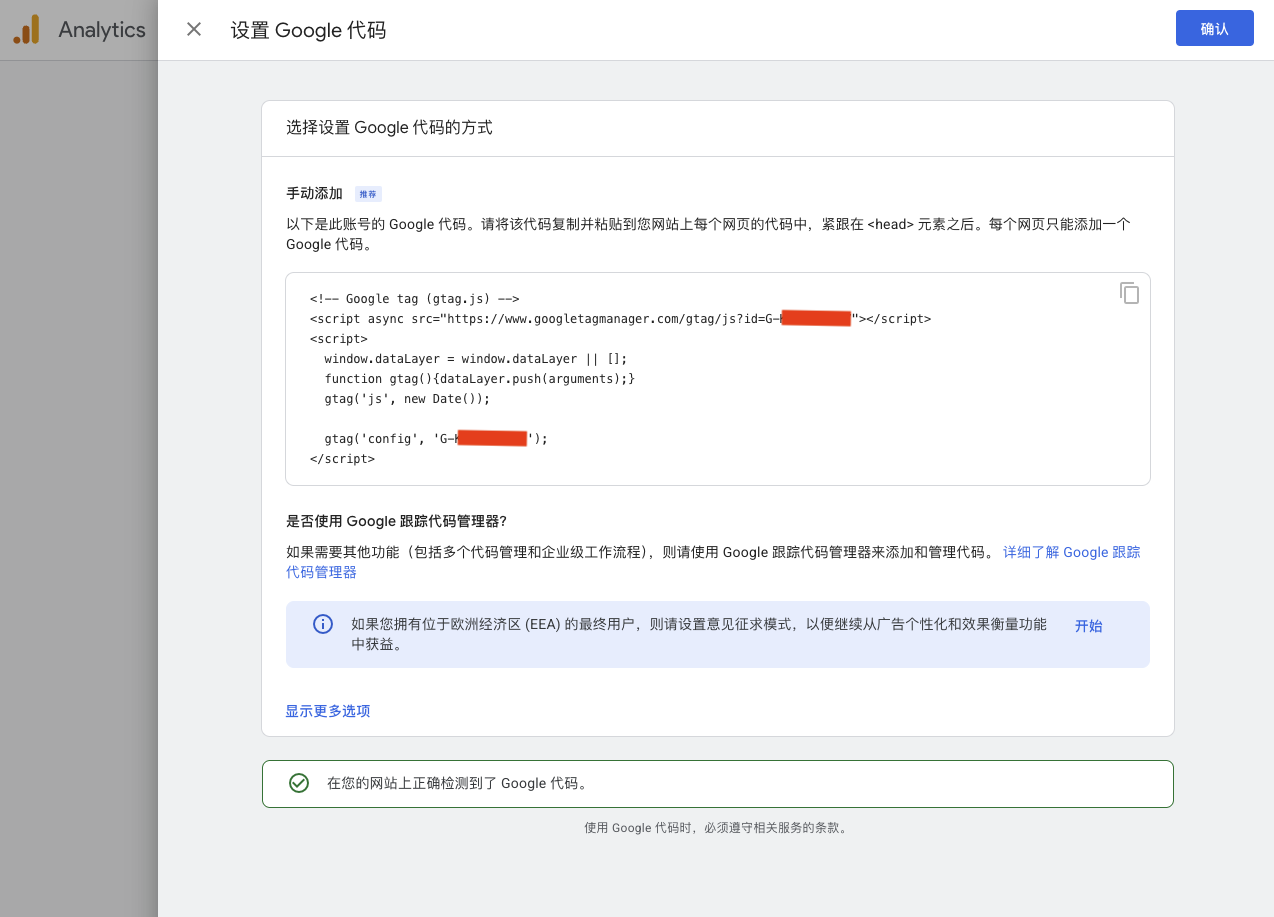Click the redacted ID in the gtag config line
Viewport: 1274px width, 917px height.
click(x=493, y=437)
